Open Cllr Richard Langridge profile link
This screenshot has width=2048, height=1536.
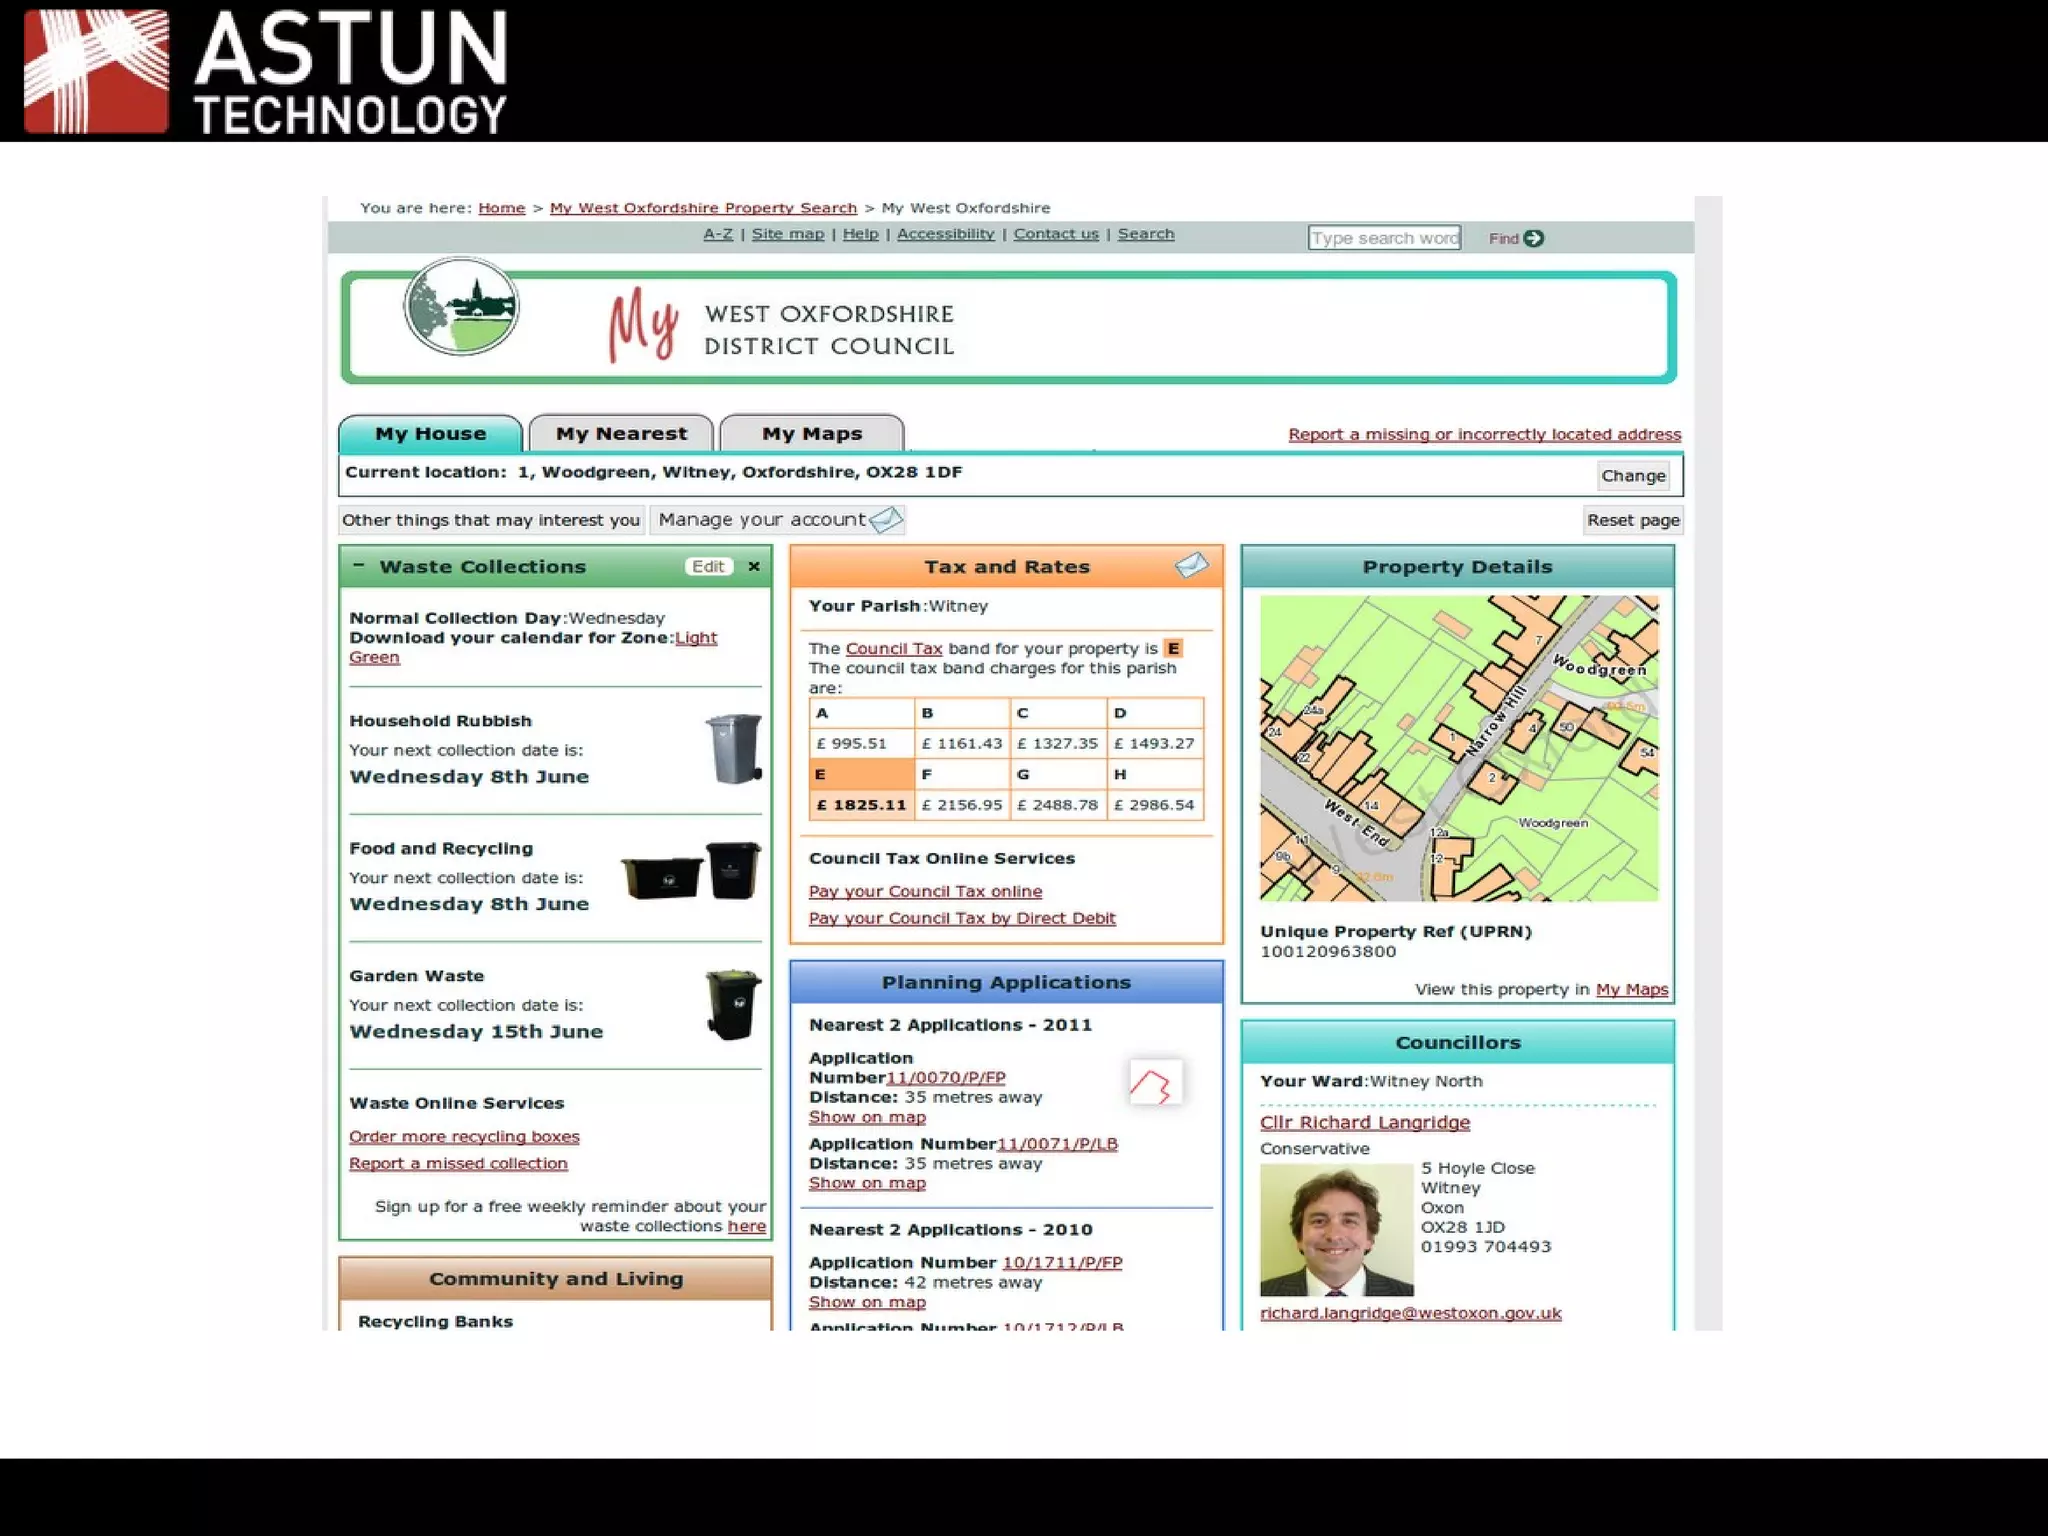coord(1364,1122)
